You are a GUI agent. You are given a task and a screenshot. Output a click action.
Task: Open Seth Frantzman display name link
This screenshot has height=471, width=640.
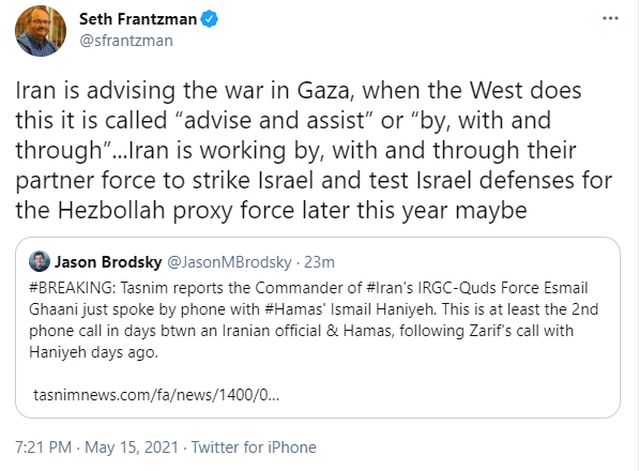[141, 18]
